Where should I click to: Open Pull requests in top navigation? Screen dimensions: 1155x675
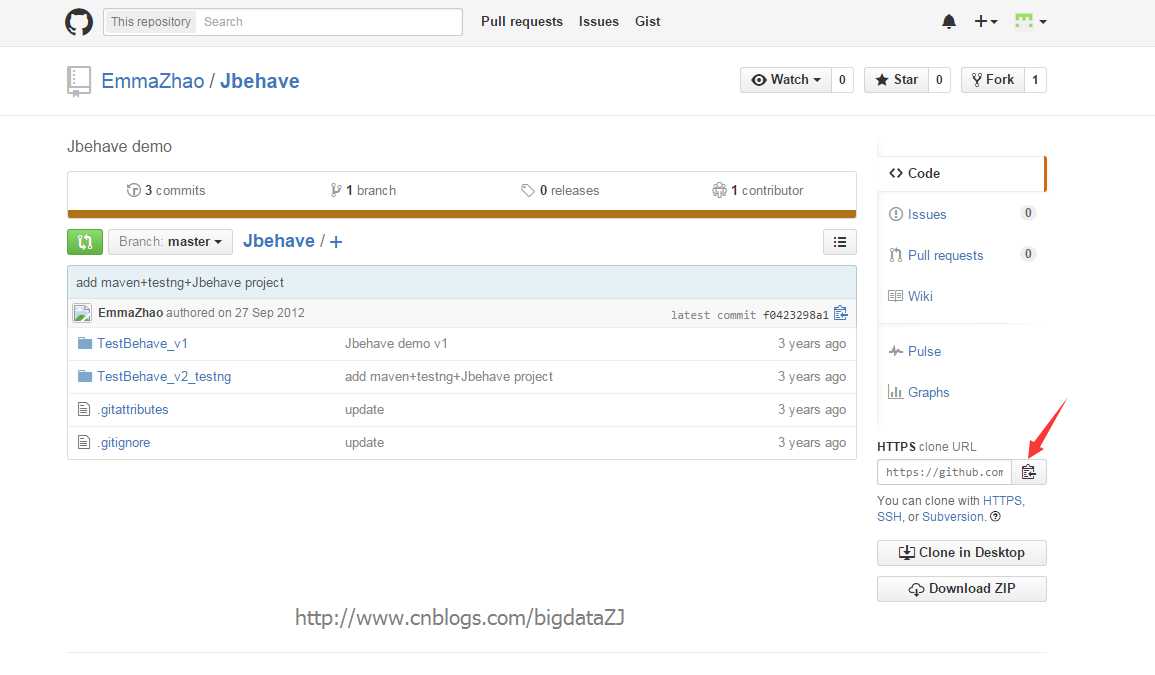(522, 21)
